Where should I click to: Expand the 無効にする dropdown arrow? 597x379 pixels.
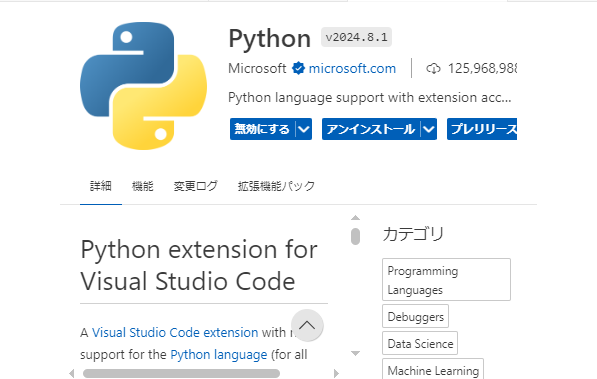coord(304,129)
